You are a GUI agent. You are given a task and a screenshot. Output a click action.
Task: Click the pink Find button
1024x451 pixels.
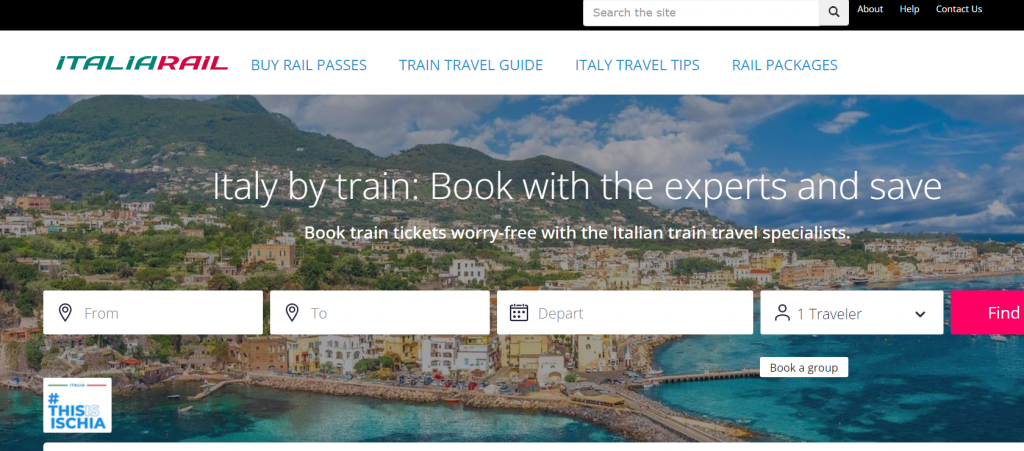[x=987, y=313]
